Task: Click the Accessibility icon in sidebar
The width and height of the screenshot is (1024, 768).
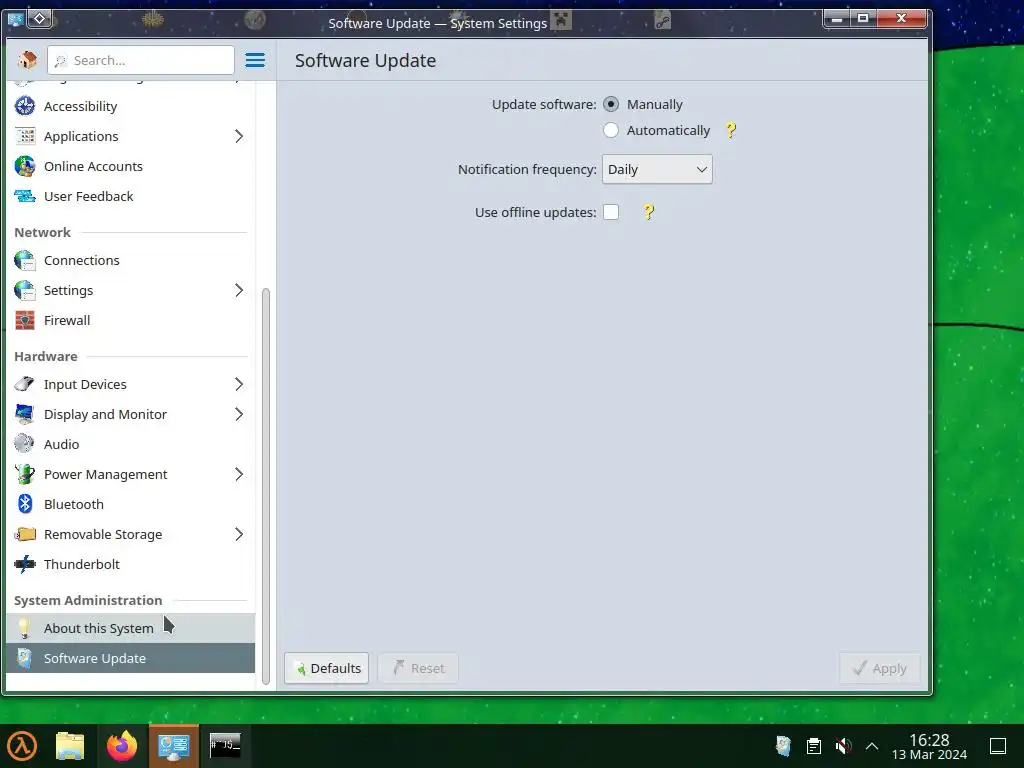Action: (25, 106)
